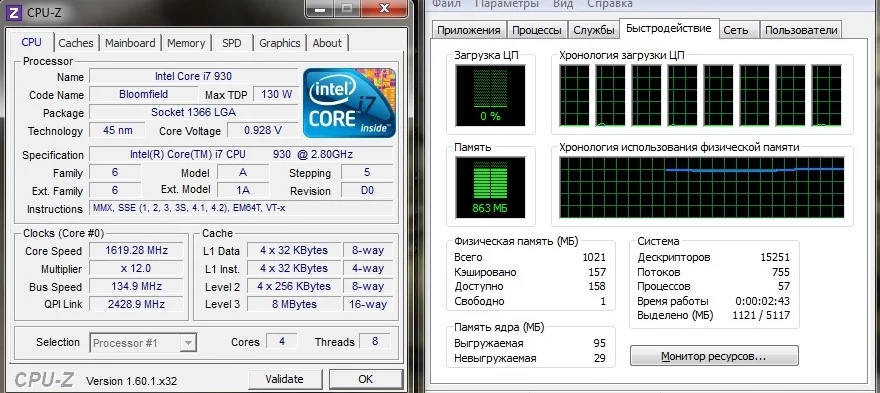The height and width of the screenshot is (393, 880).
Task: Click the CPU usage gauge showing 0 %
Action: pyautogui.click(x=490, y=95)
